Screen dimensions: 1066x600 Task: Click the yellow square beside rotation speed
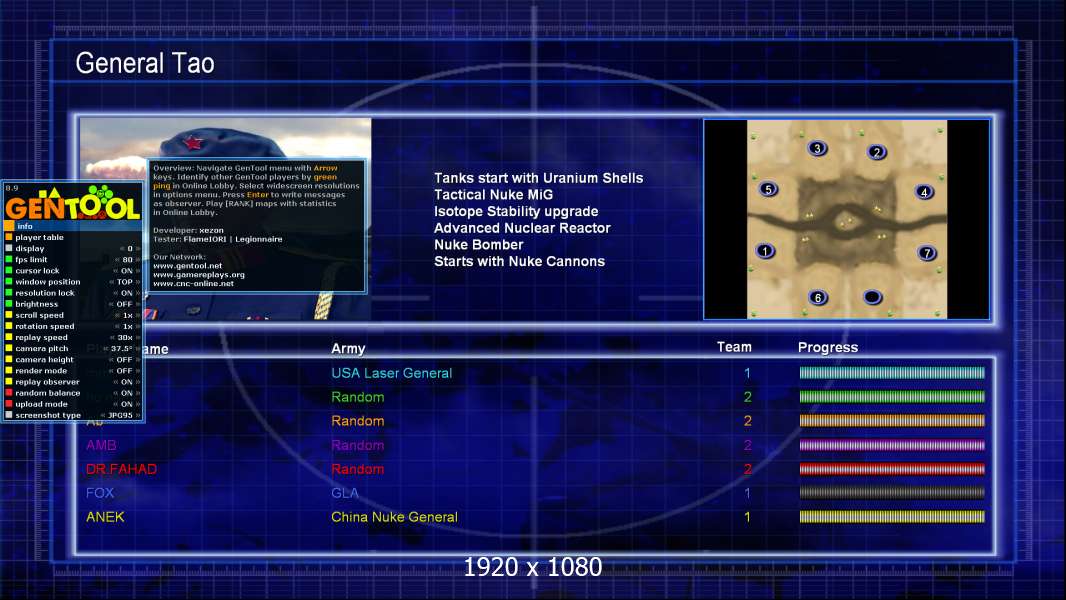tap(9, 326)
